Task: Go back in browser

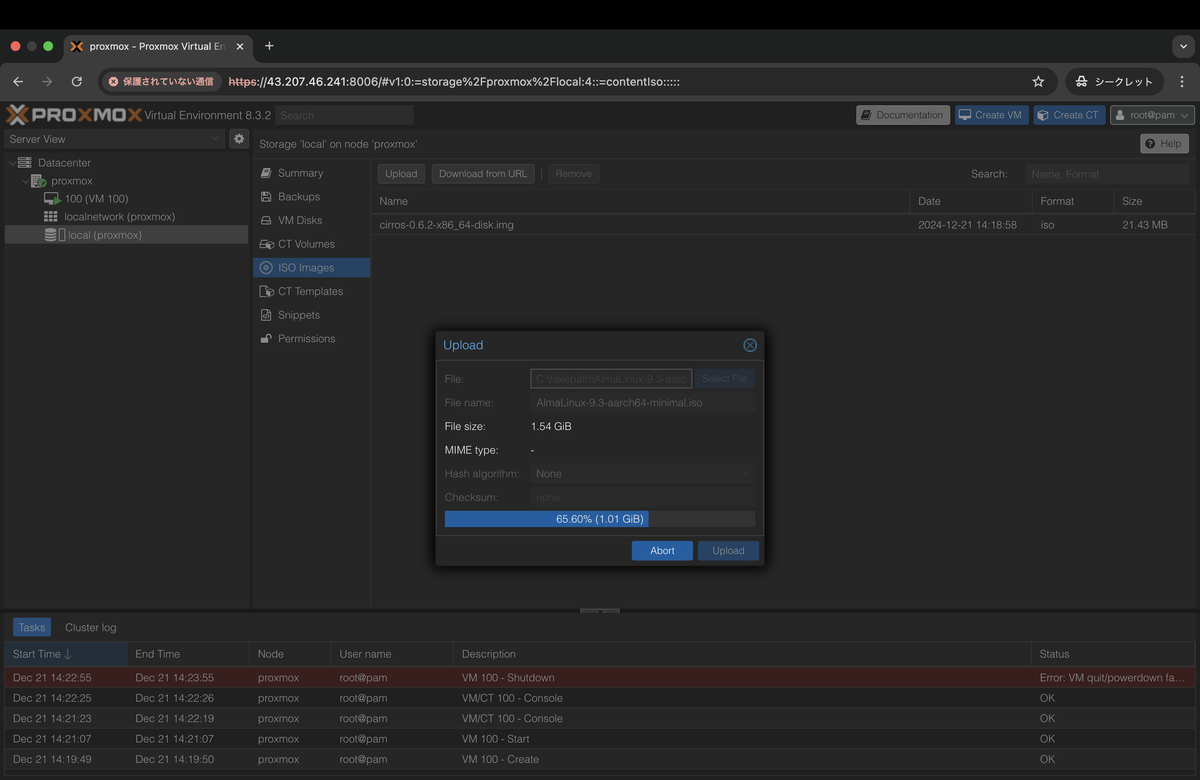Action: pyautogui.click(x=18, y=82)
